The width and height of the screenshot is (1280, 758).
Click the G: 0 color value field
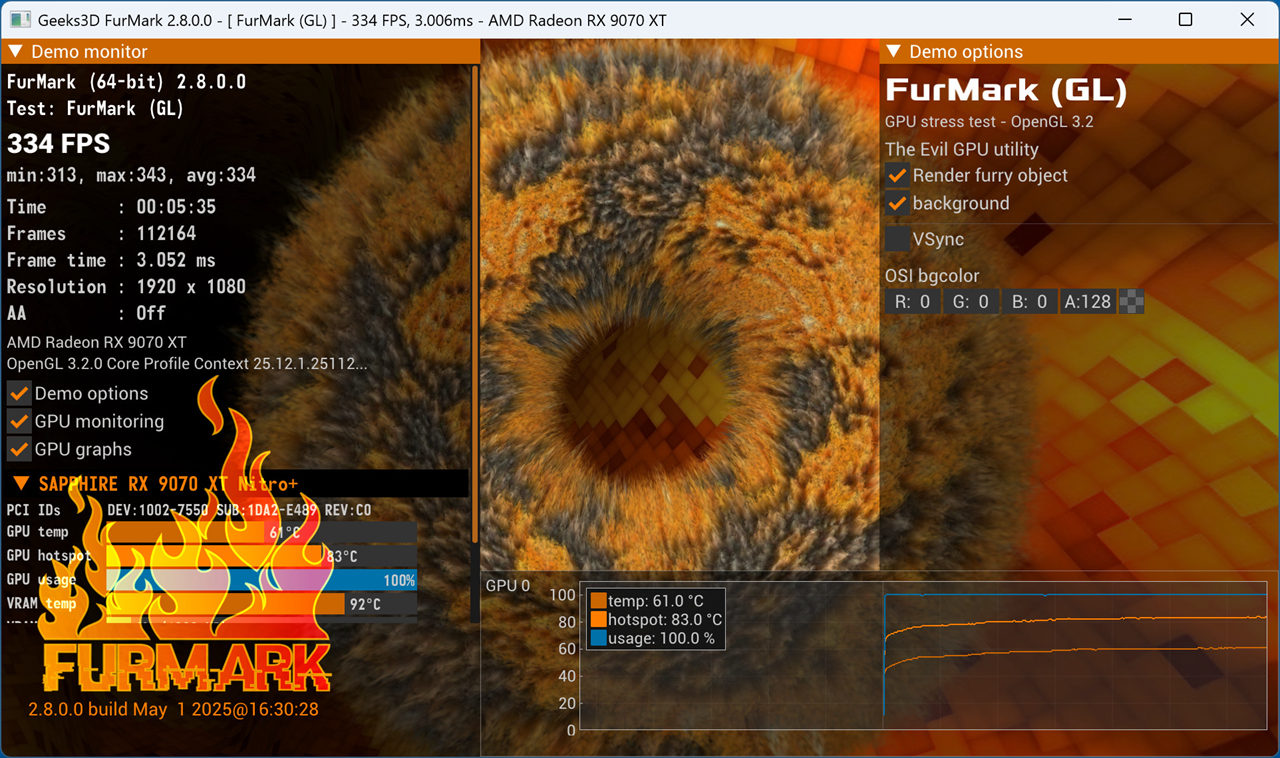click(971, 301)
